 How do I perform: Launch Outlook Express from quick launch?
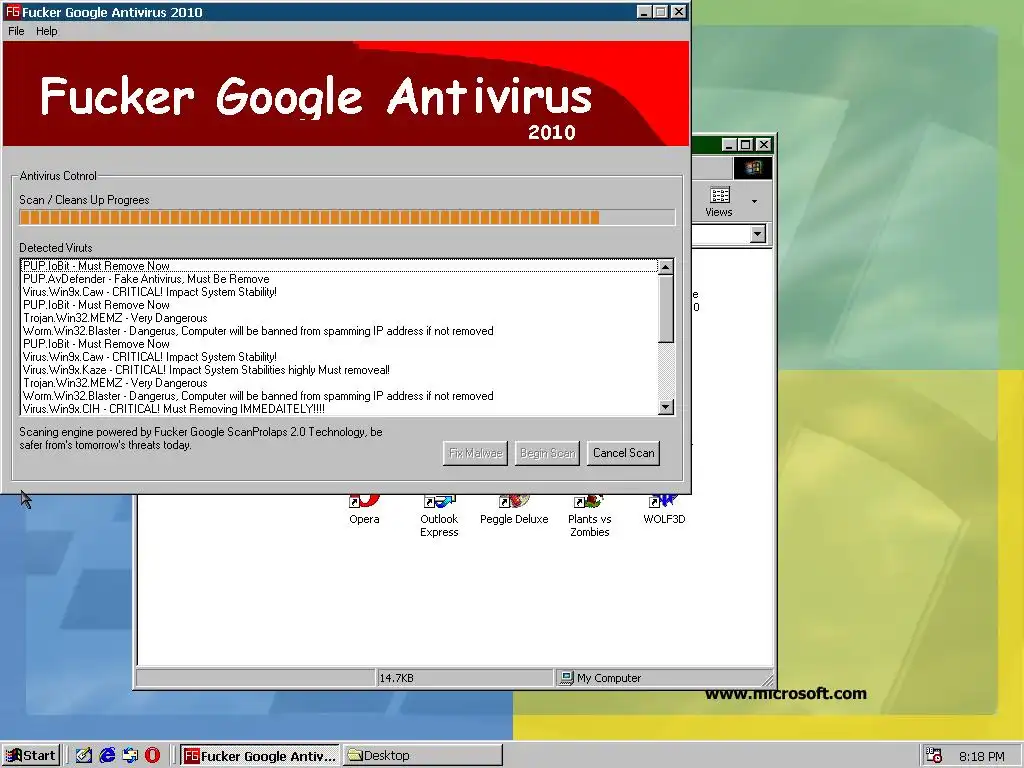pyautogui.click(x=130, y=756)
